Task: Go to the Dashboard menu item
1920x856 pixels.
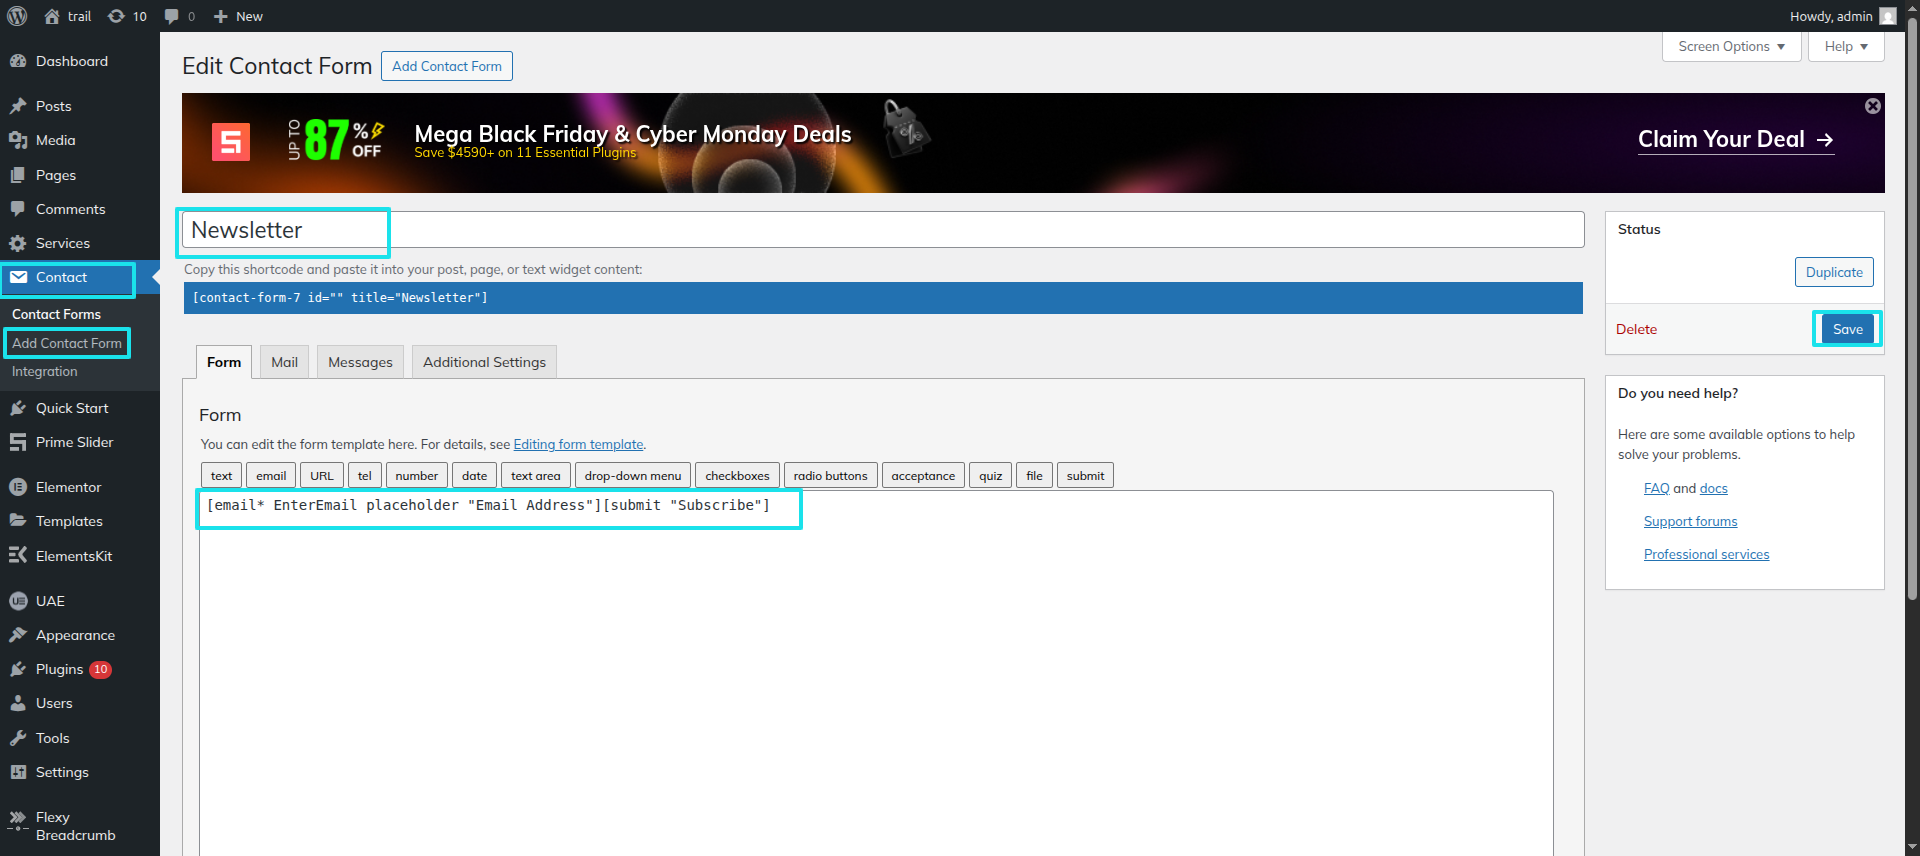Action: (71, 61)
